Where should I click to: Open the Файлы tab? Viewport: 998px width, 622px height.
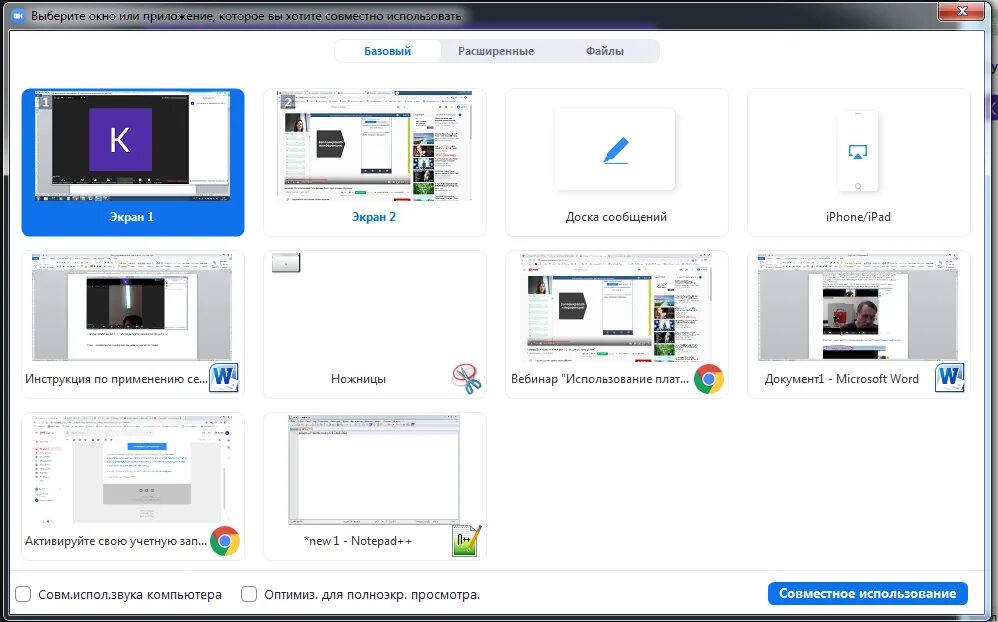pyautogui.click(x=605, y=51)
